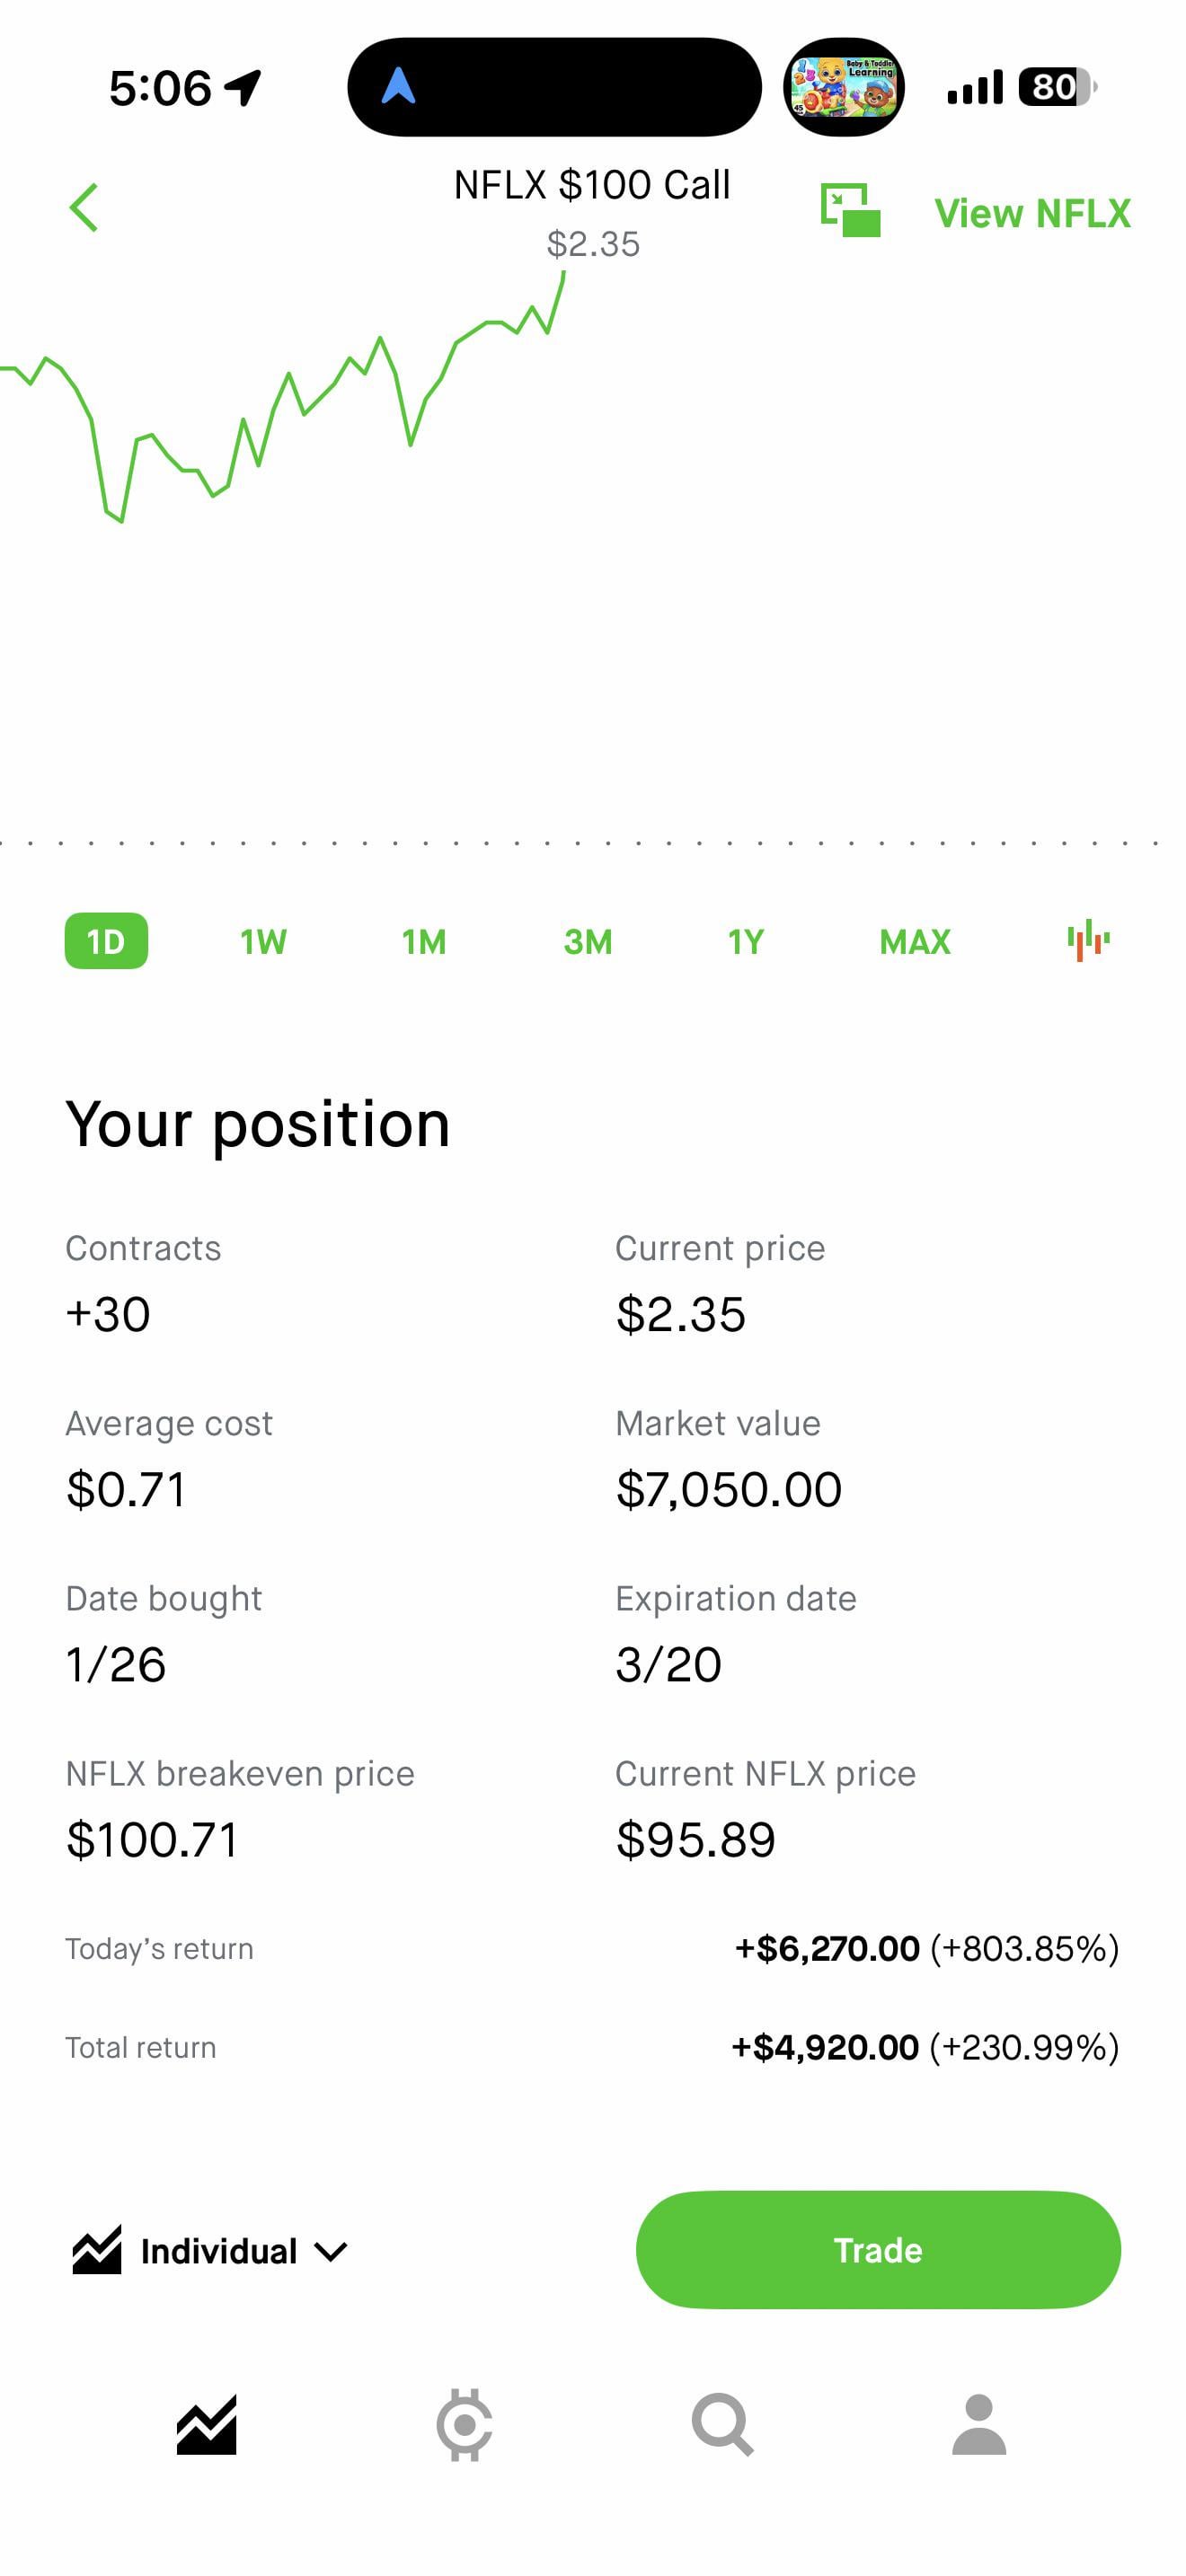Open the search magnifier tab

pyautogui.click(x=722, y=2424)
